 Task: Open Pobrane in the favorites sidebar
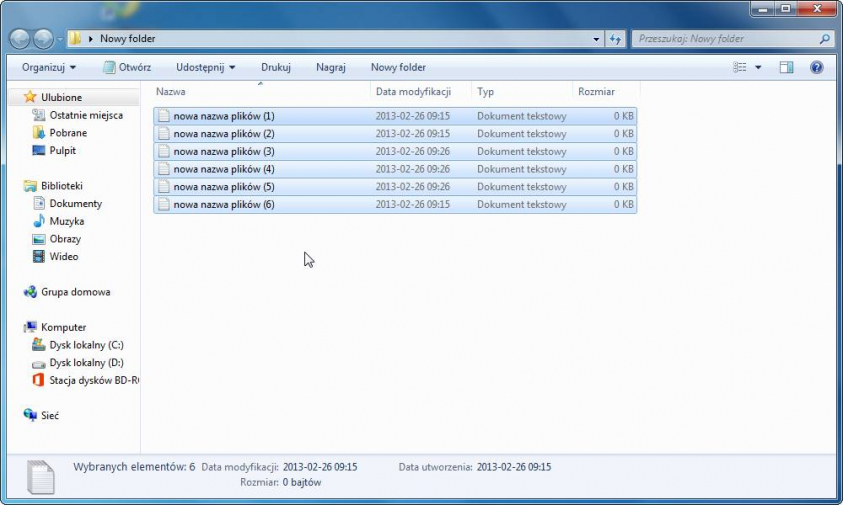tap(68, 133)
